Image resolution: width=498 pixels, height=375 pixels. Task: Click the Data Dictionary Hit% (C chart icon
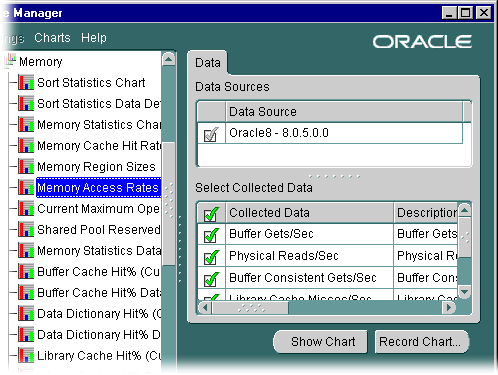point(26,313)
